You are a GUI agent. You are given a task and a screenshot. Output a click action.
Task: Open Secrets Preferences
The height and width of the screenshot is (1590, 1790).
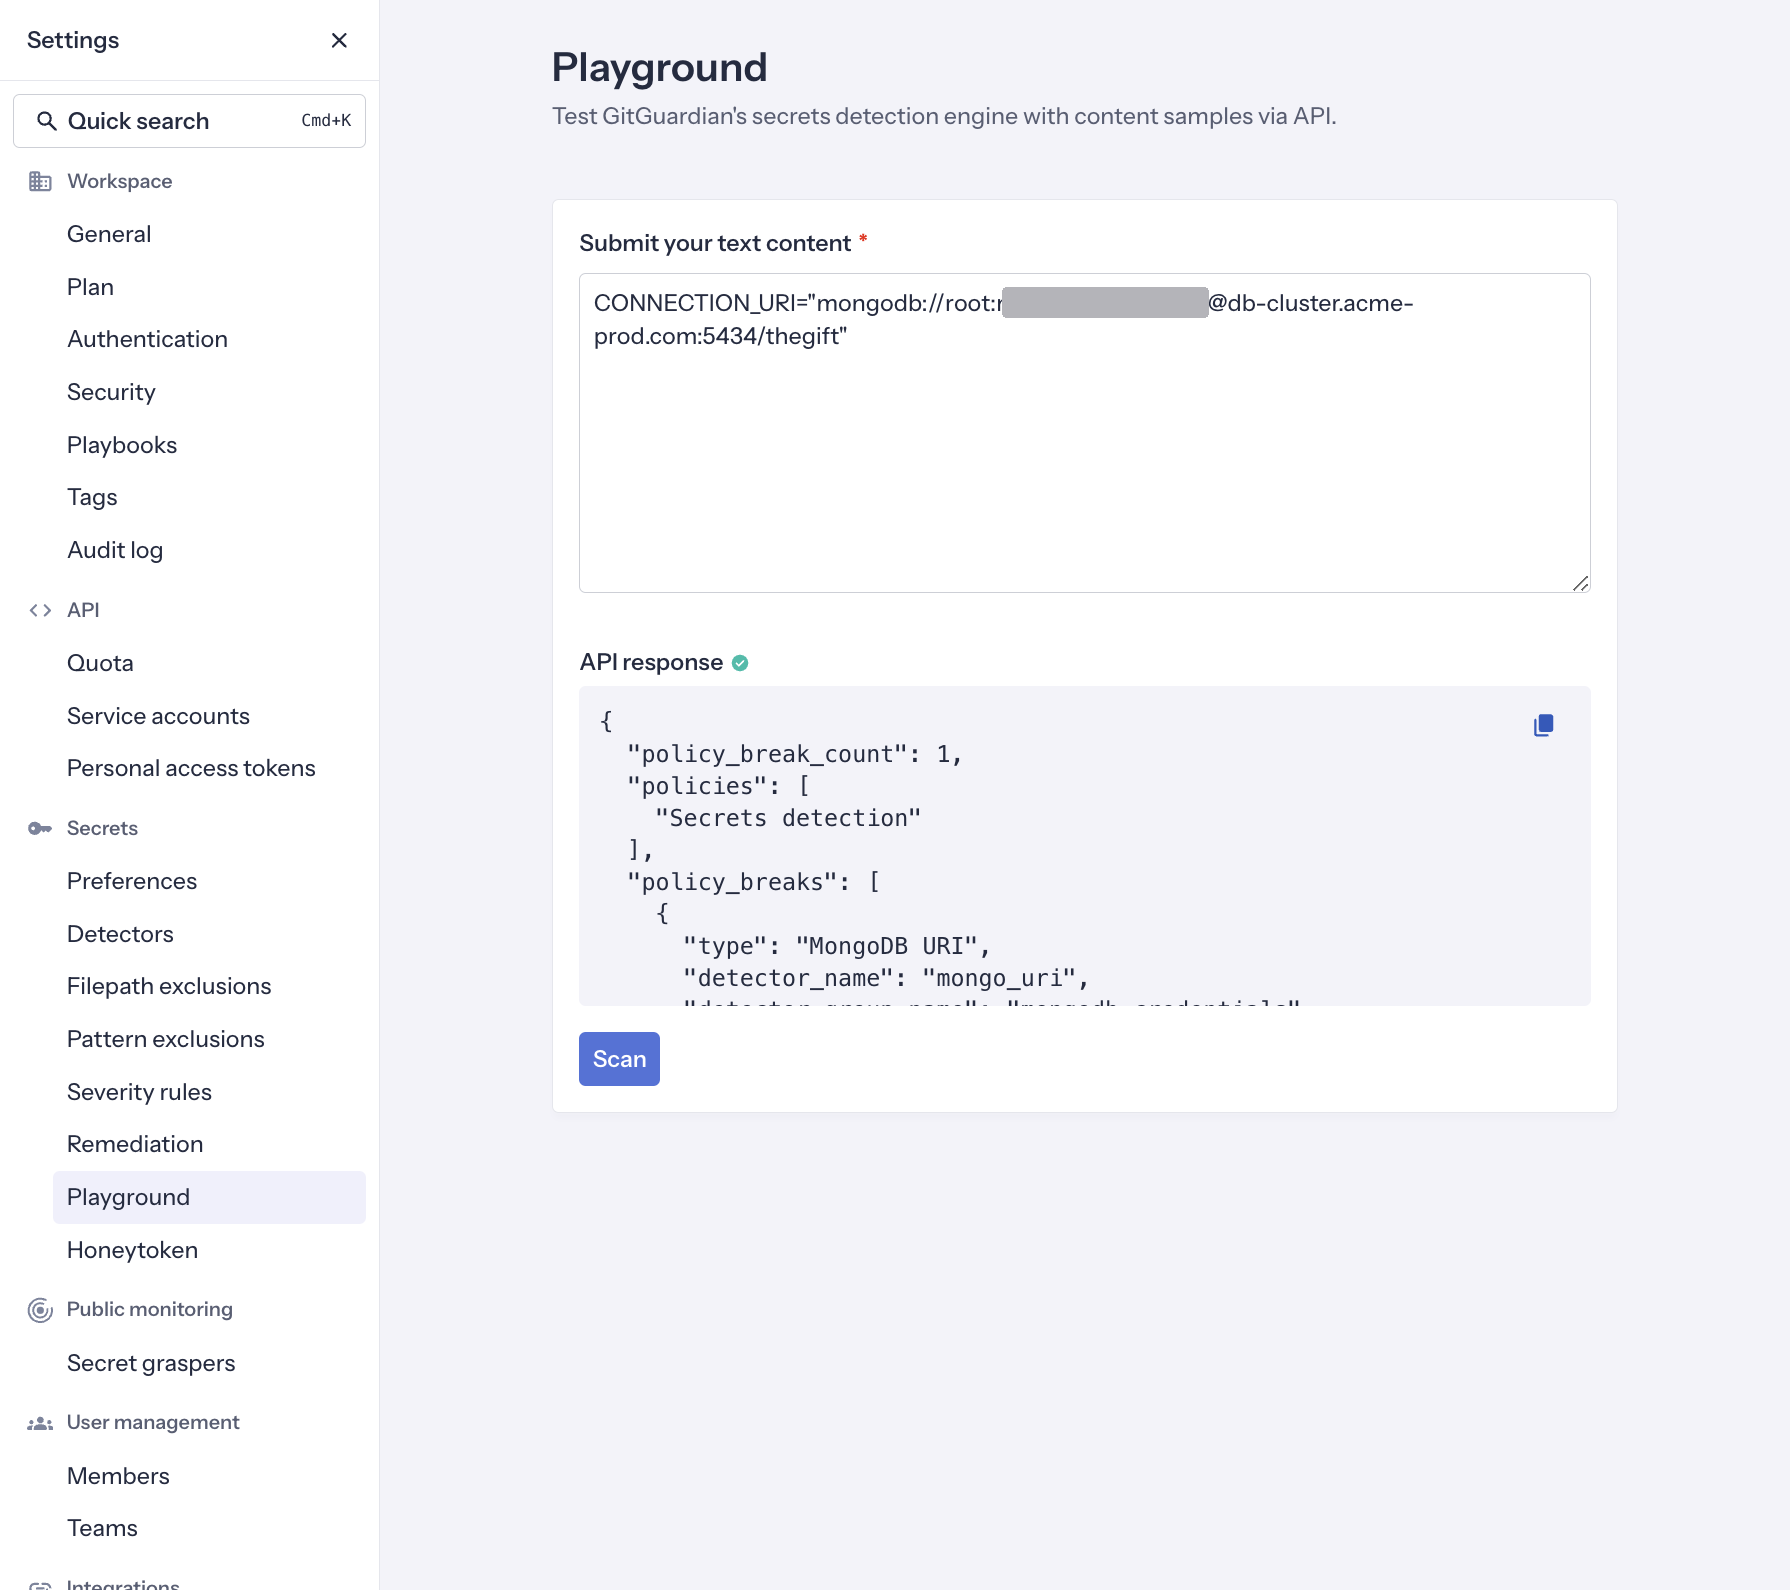click(x=132, y=881)
